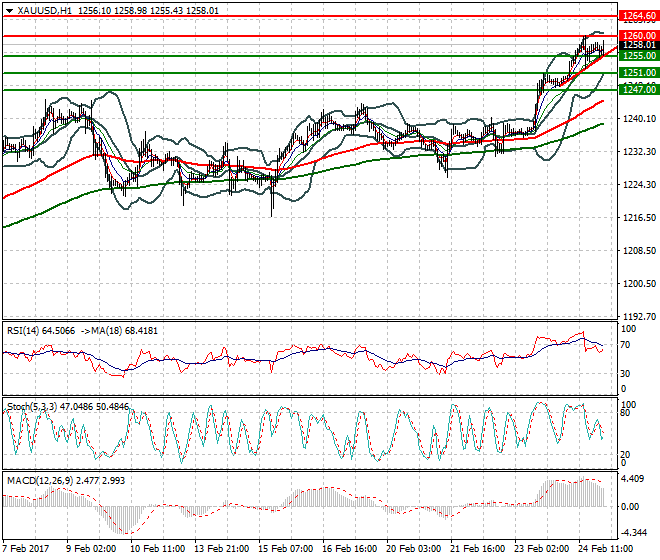Select the 1251.00 green support level label
The height and width of the screenshot is (560, 660).
click(x=639, y=73)
